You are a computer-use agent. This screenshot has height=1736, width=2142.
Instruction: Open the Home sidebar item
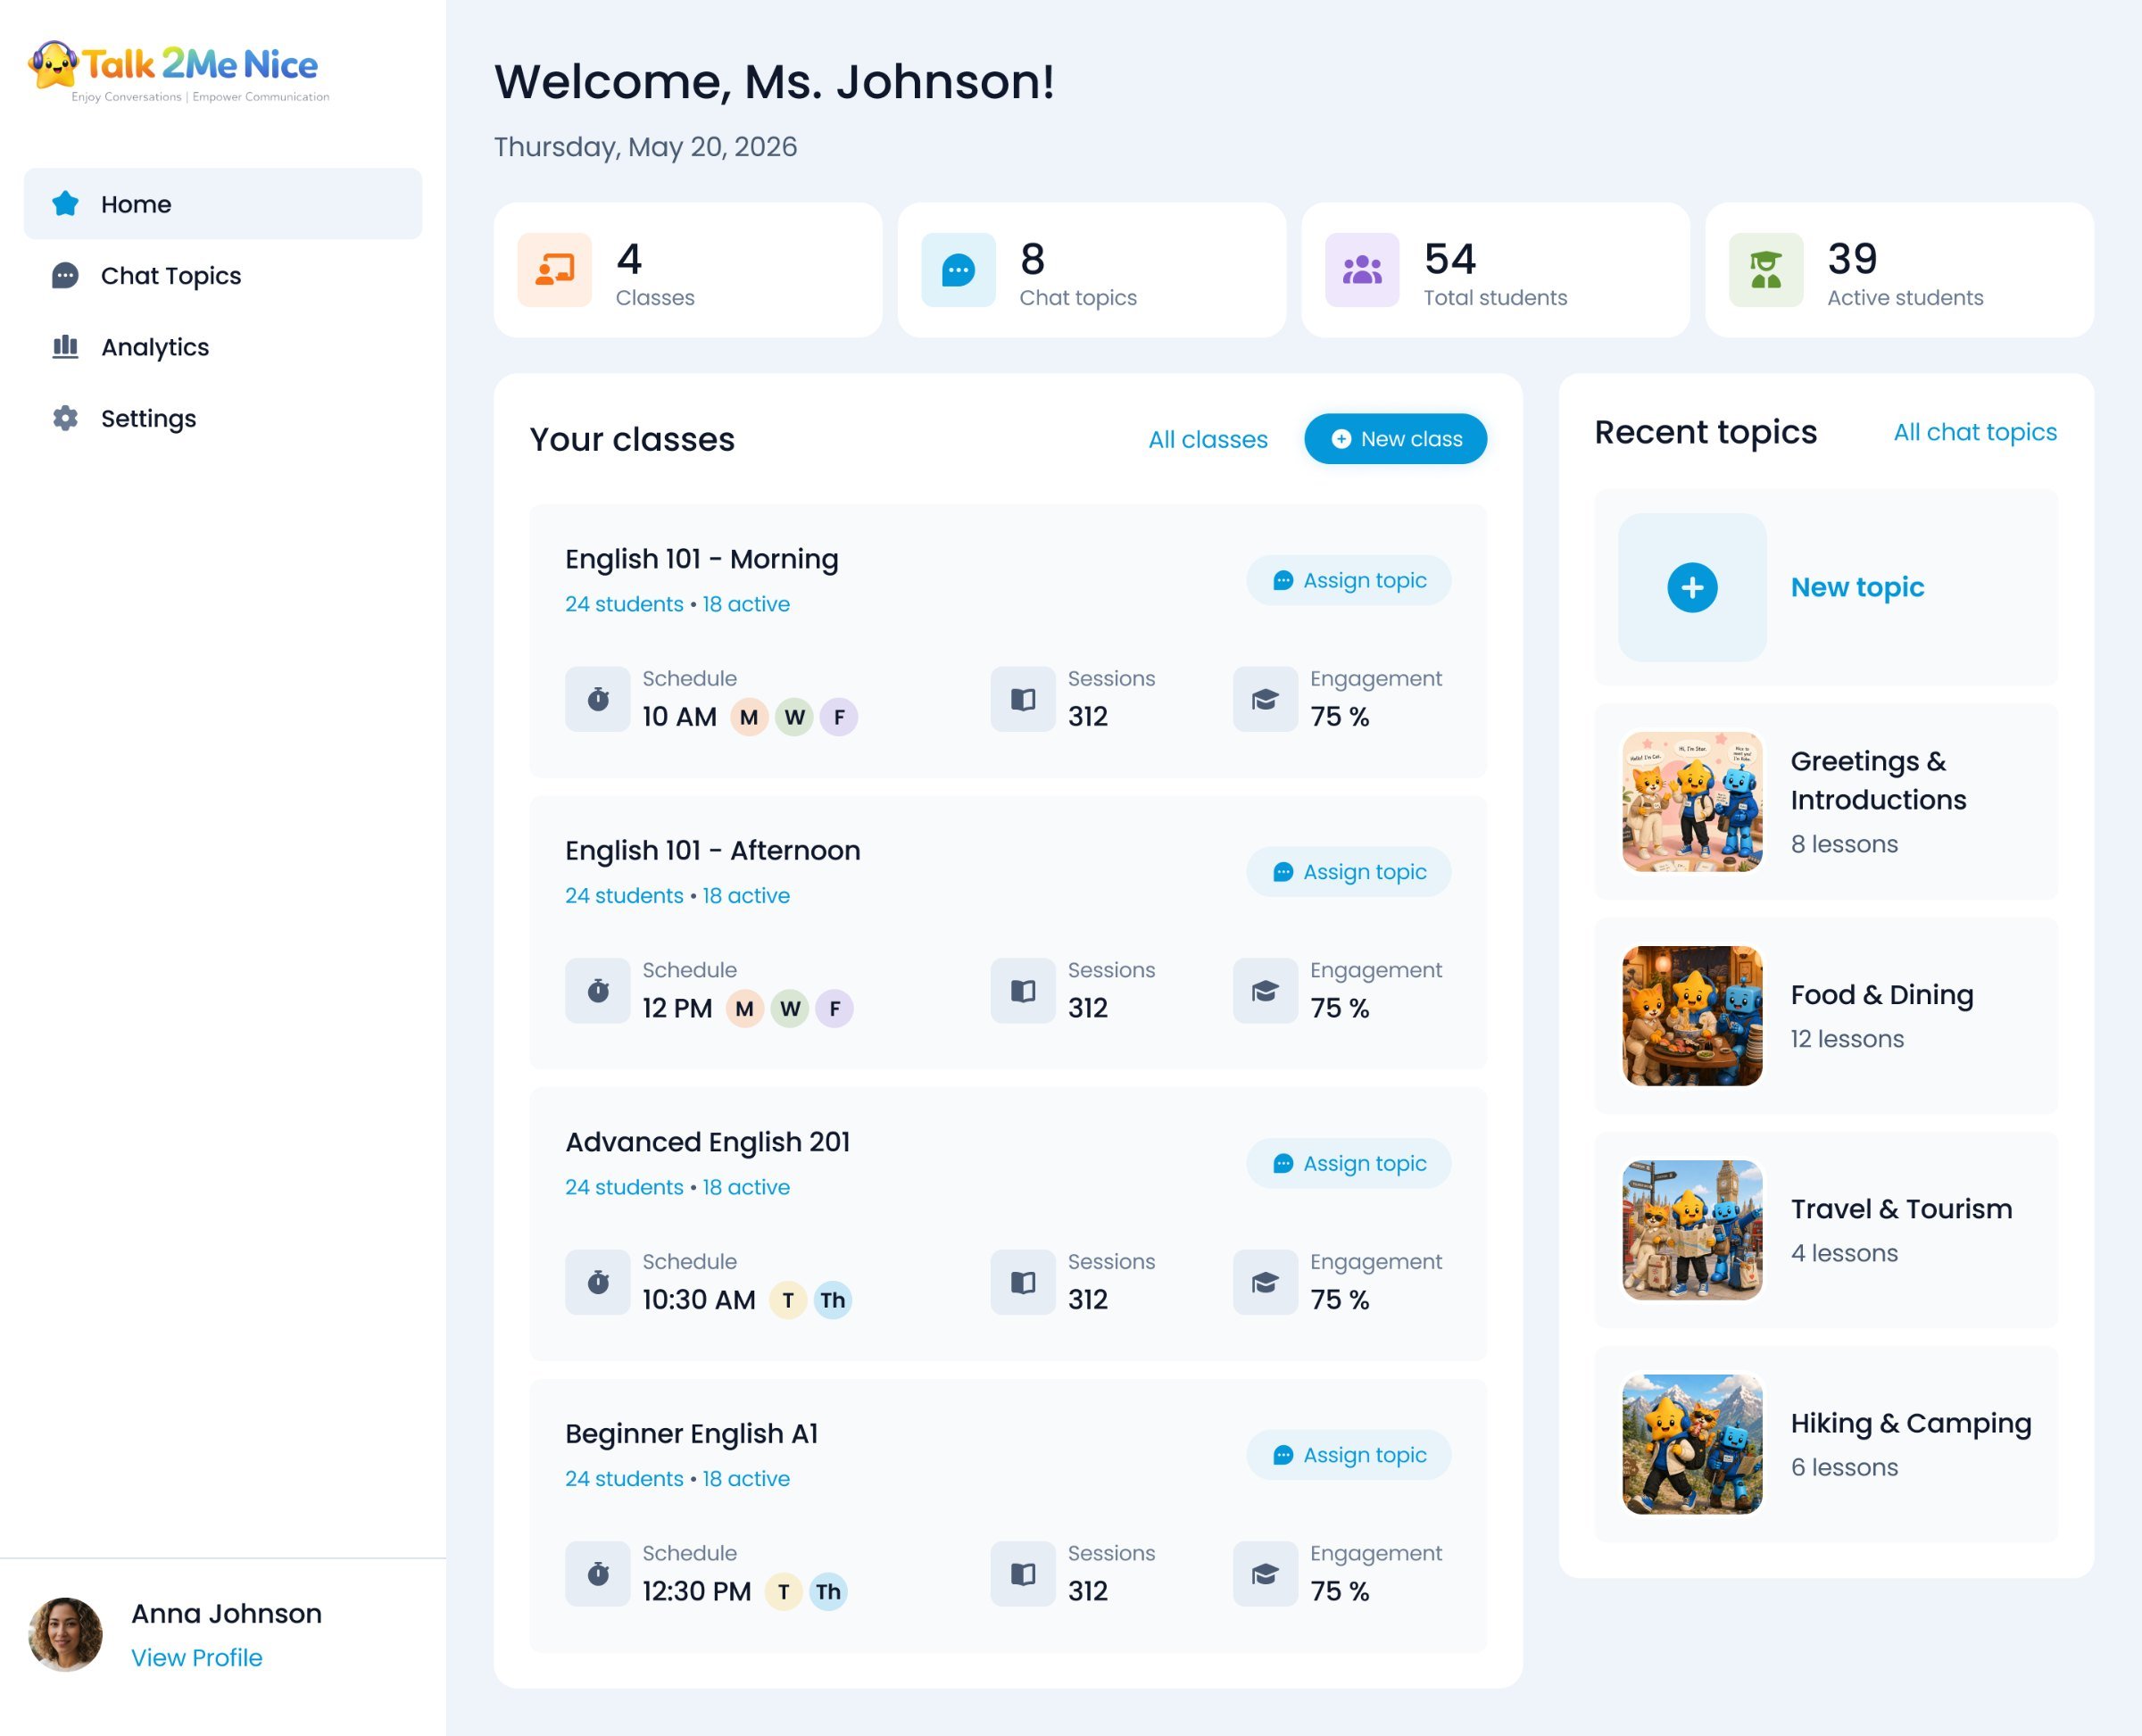coord(223,204)
